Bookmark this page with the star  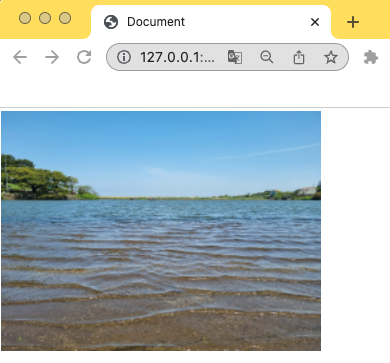coord(331,57)
